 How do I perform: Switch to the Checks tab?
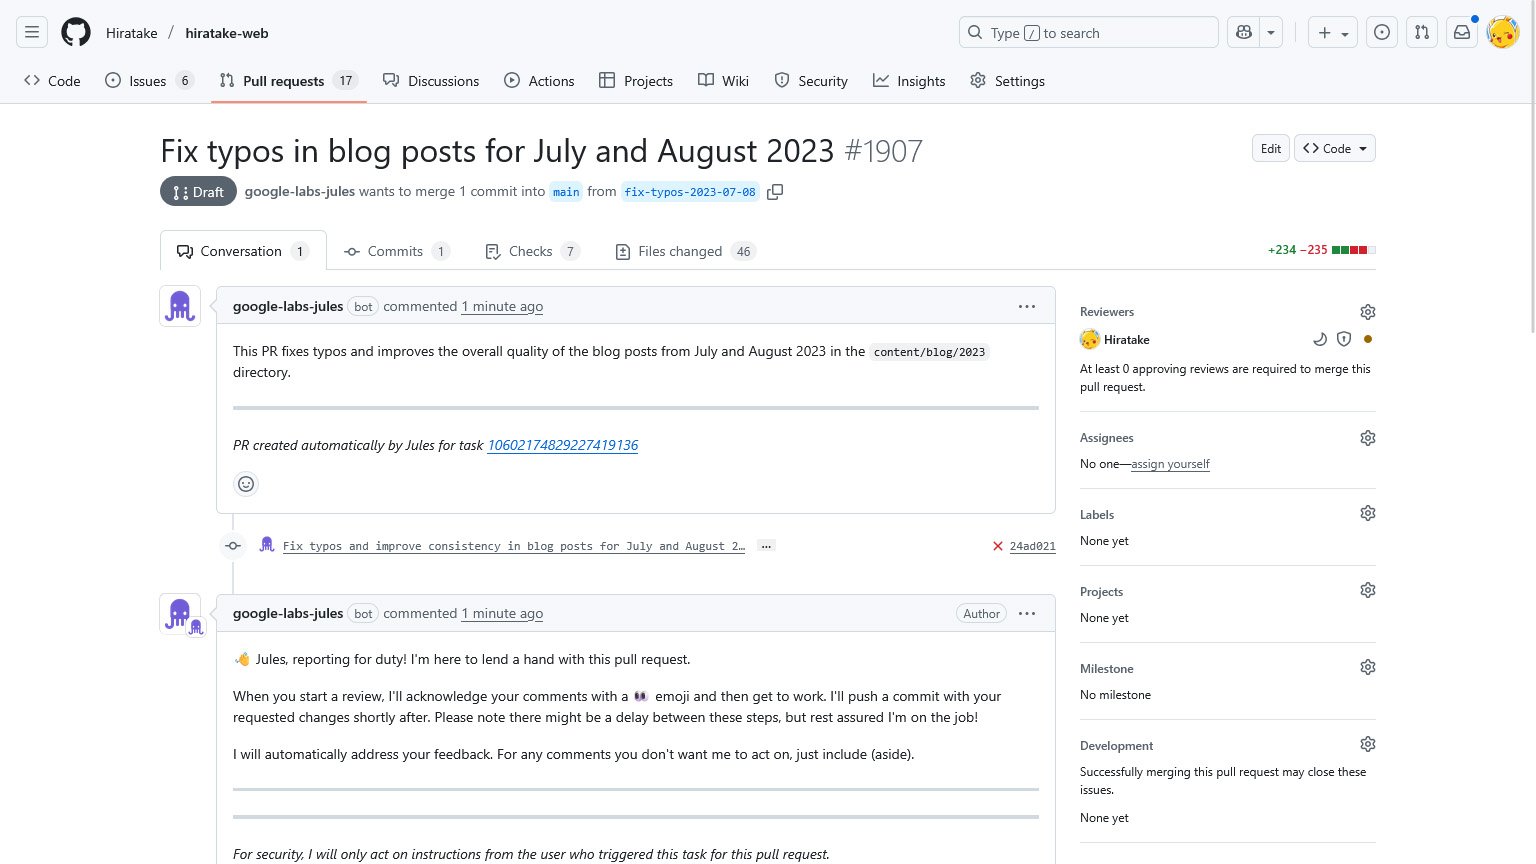(x=530, y=251)
